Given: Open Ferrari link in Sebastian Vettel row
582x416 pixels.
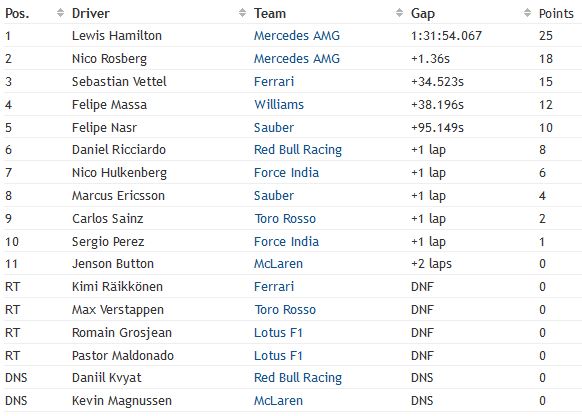Looking at the screenshot, I should coord(274,82).
